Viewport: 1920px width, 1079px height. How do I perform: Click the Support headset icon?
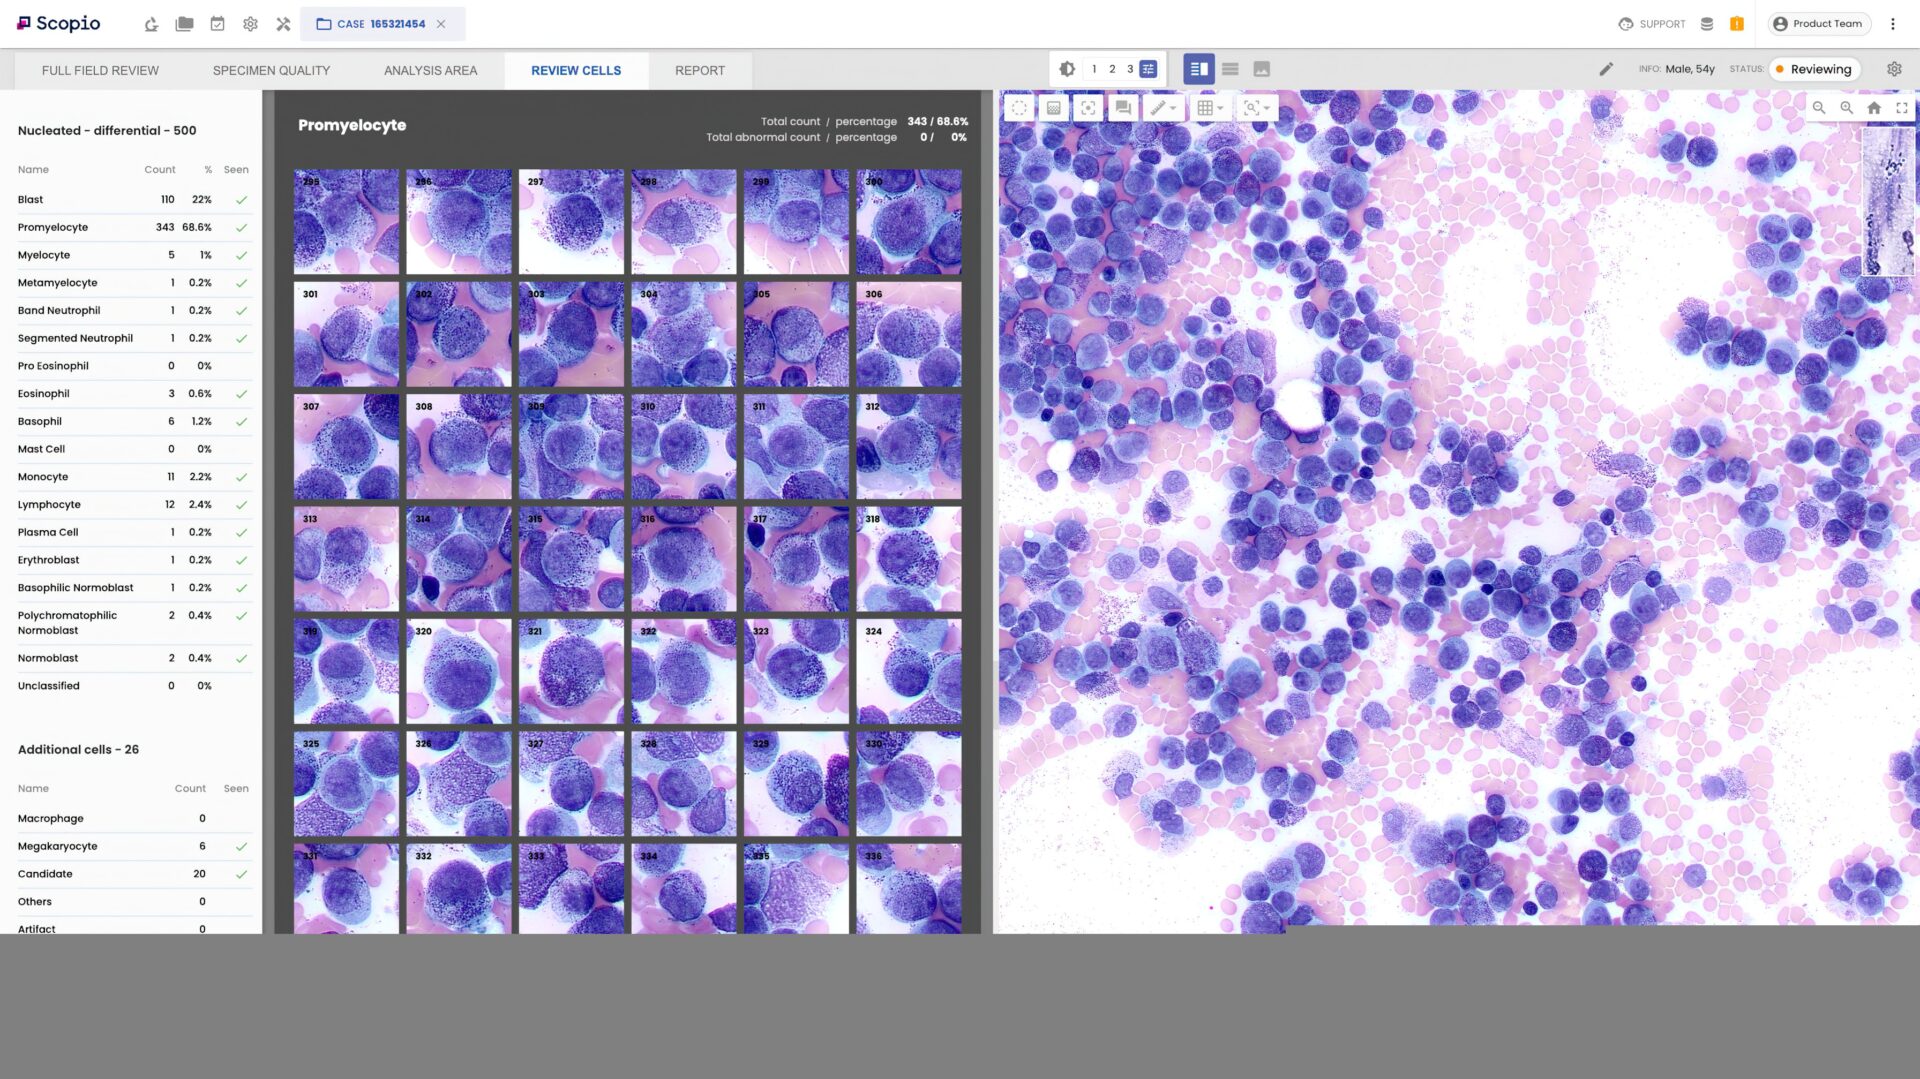pos(1626,24)
